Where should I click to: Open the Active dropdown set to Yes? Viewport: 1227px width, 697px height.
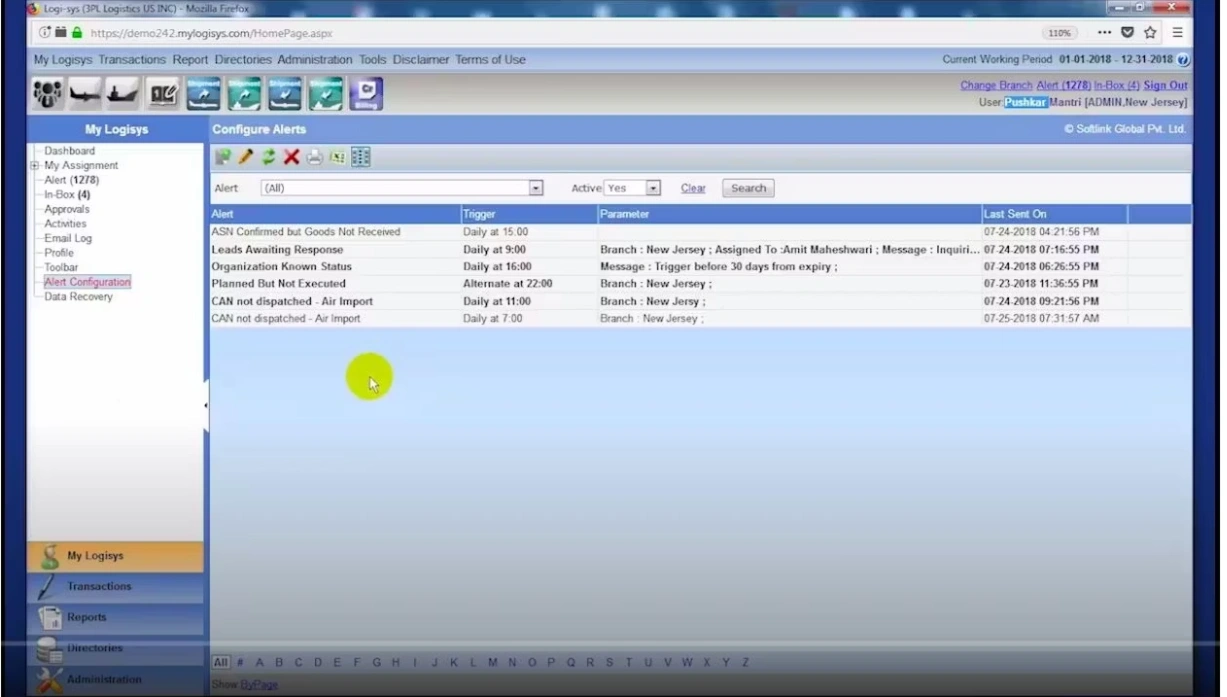point(653,187)
